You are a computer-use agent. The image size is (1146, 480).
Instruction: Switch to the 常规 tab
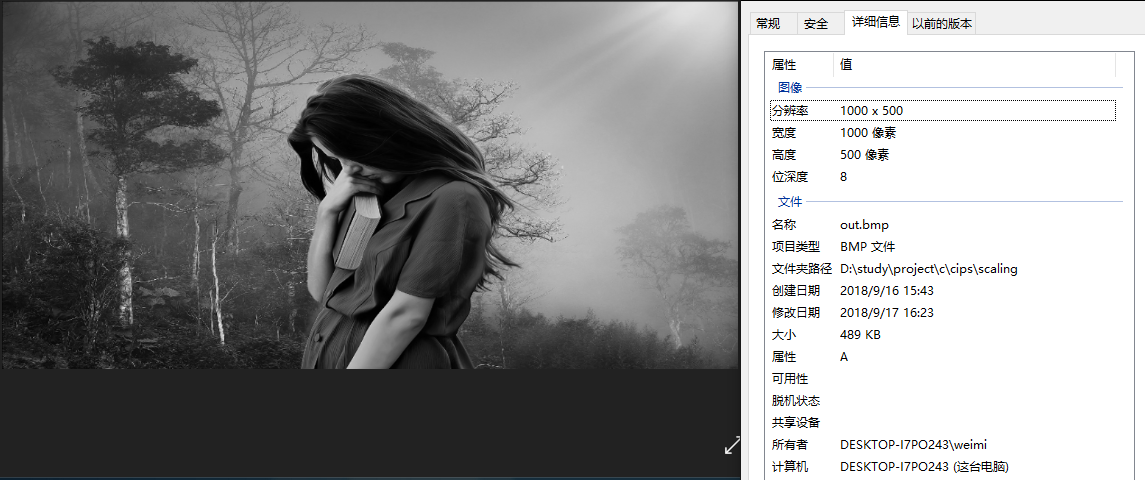tap(773, 24)
